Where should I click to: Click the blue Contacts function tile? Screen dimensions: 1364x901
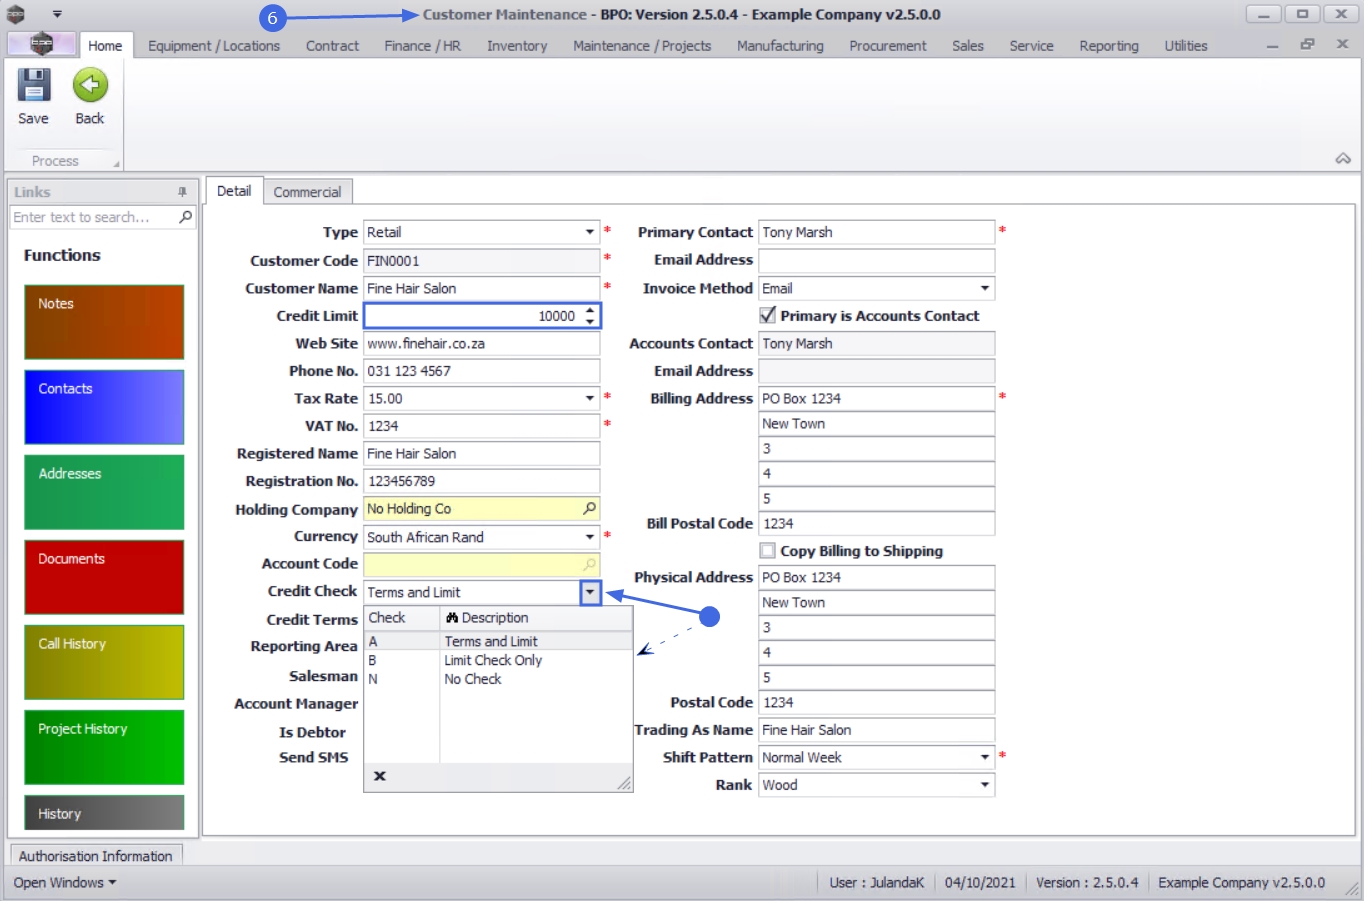tap(104, 407)
